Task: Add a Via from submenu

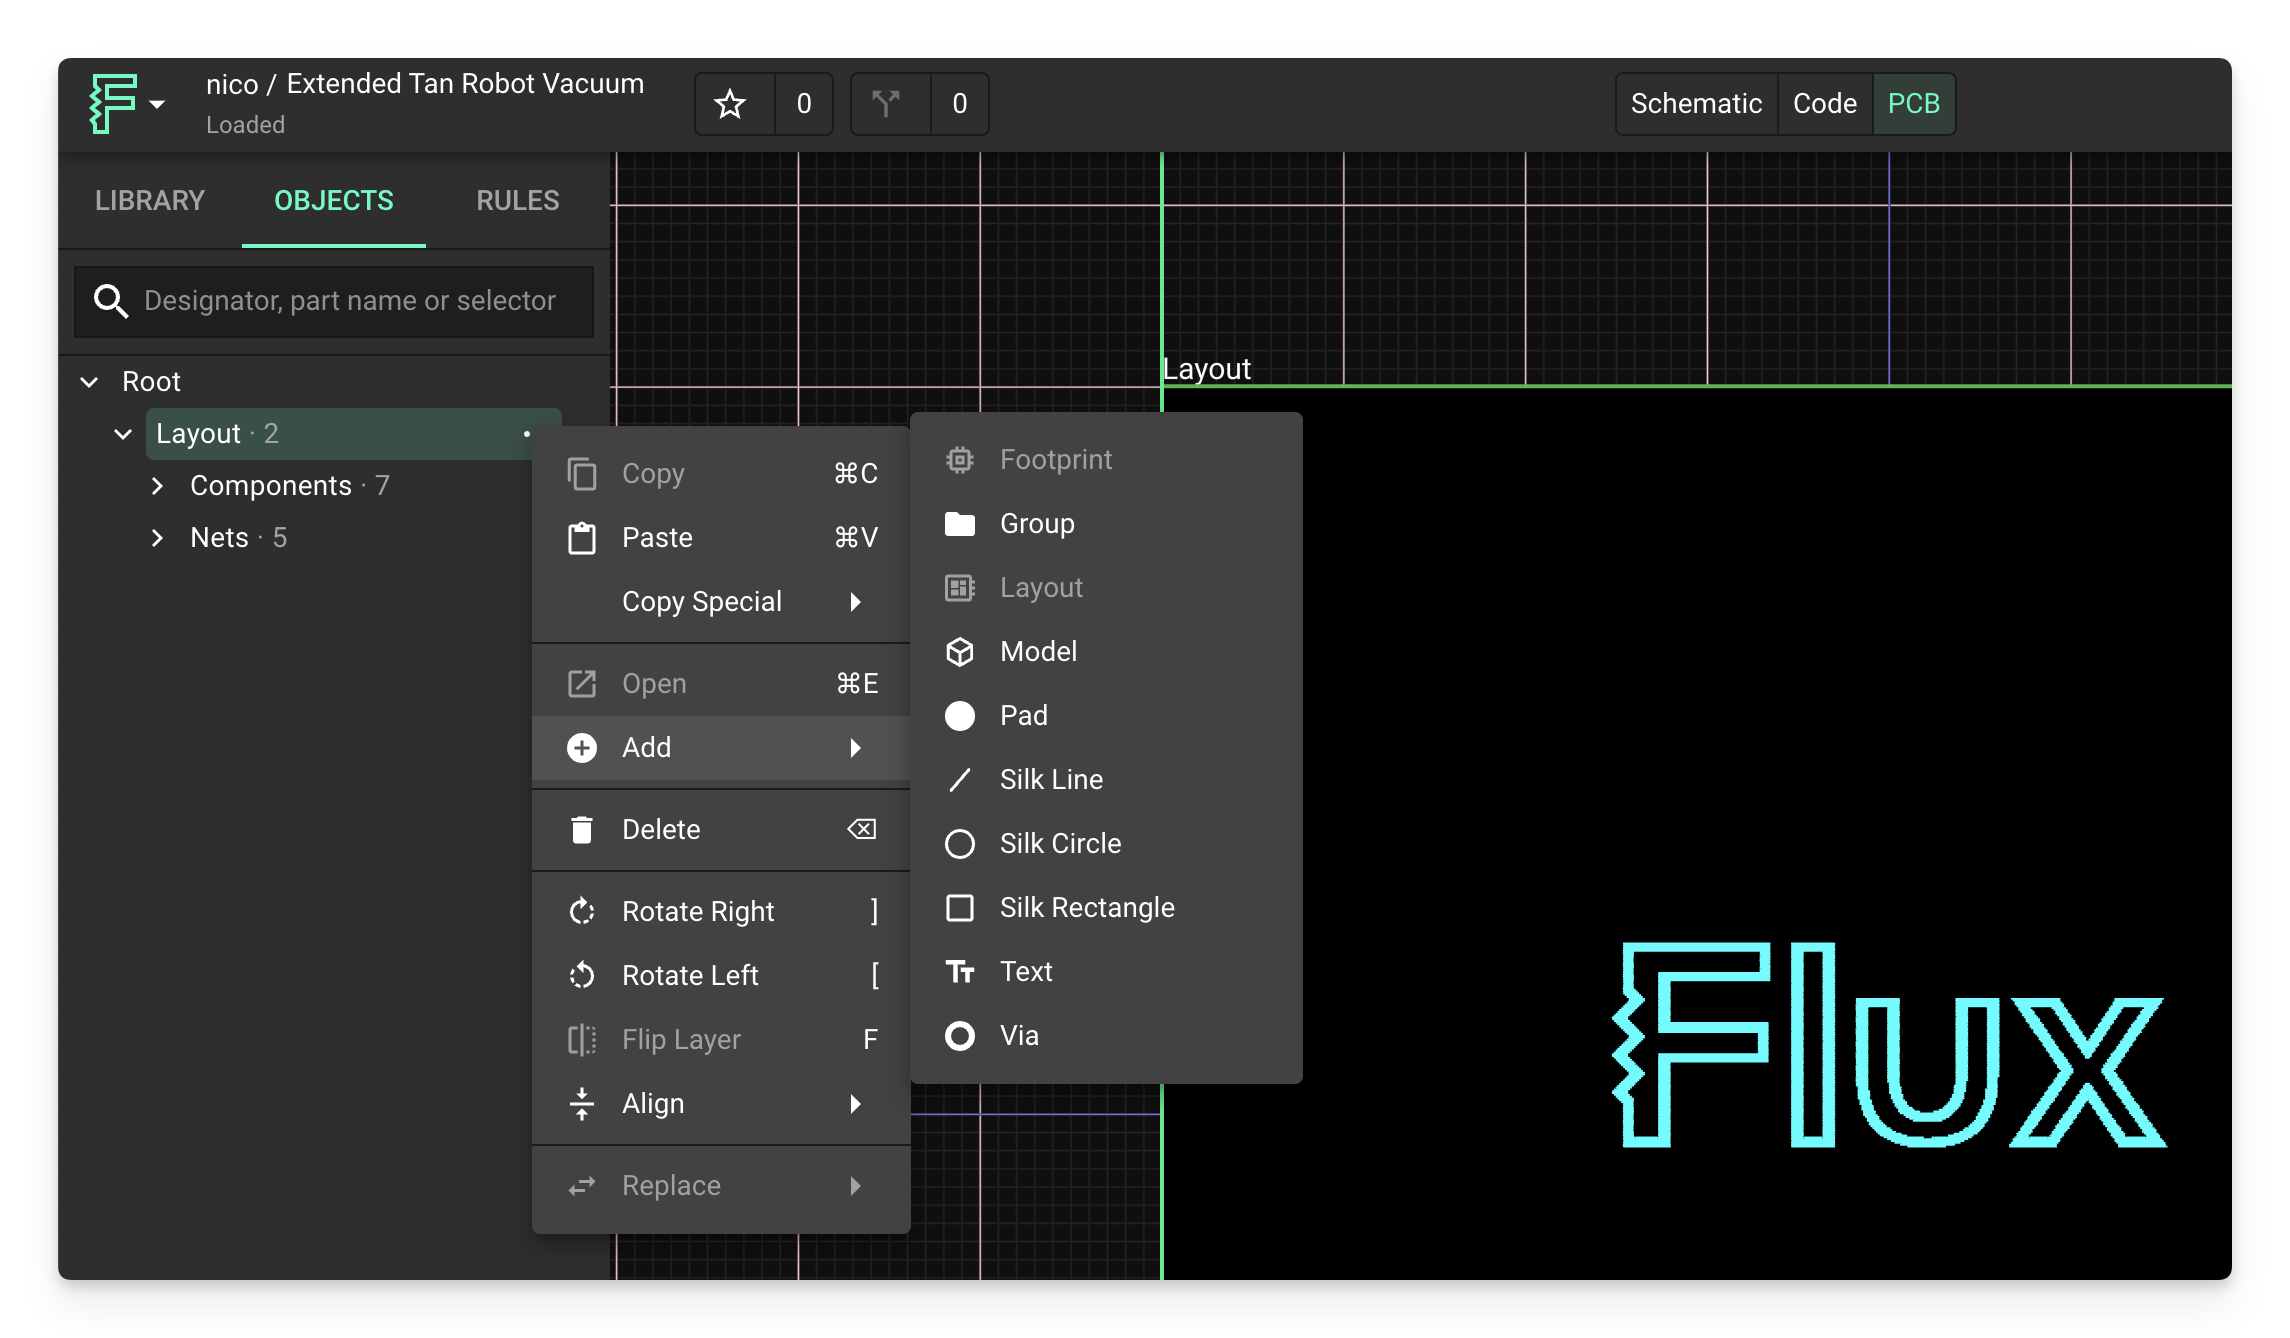Action: (x=1106, y=1036)
